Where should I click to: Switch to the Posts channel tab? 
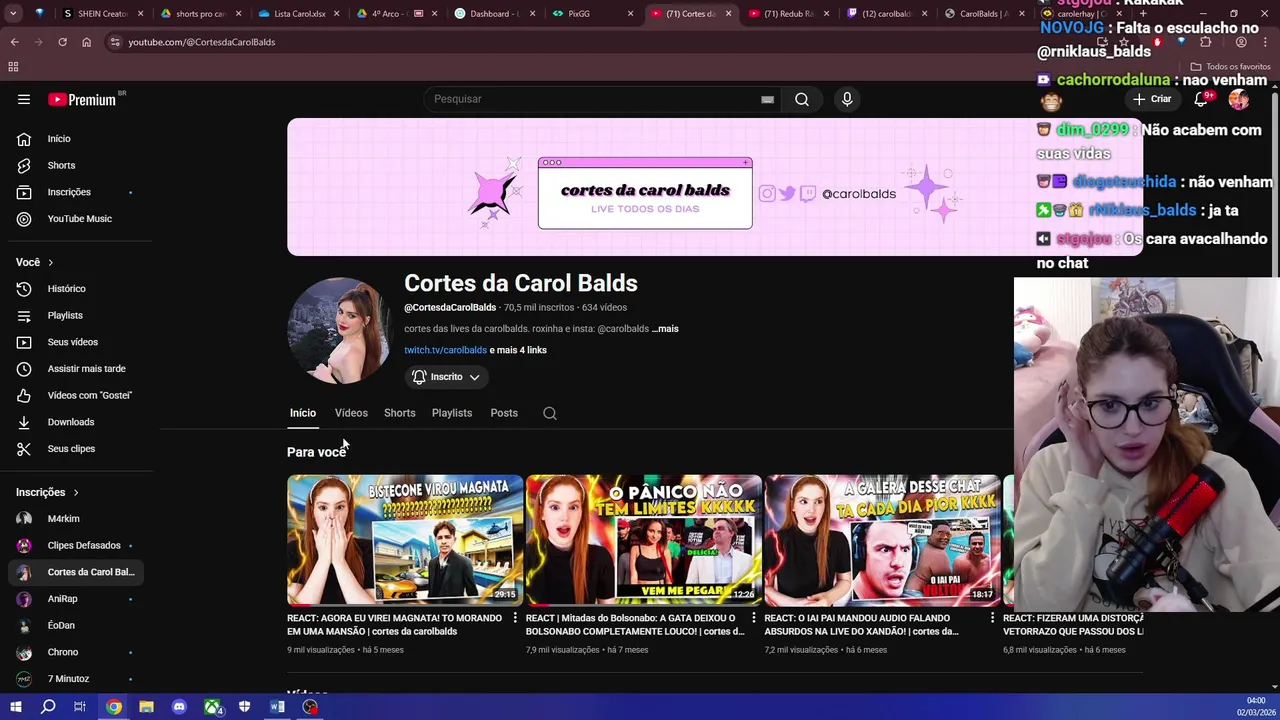(504, 413)
